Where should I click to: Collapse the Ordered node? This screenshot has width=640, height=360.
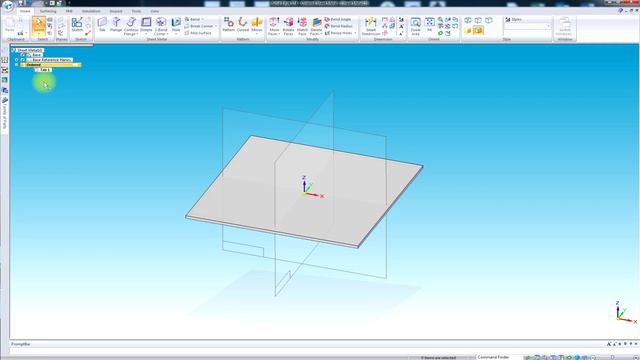17,64
